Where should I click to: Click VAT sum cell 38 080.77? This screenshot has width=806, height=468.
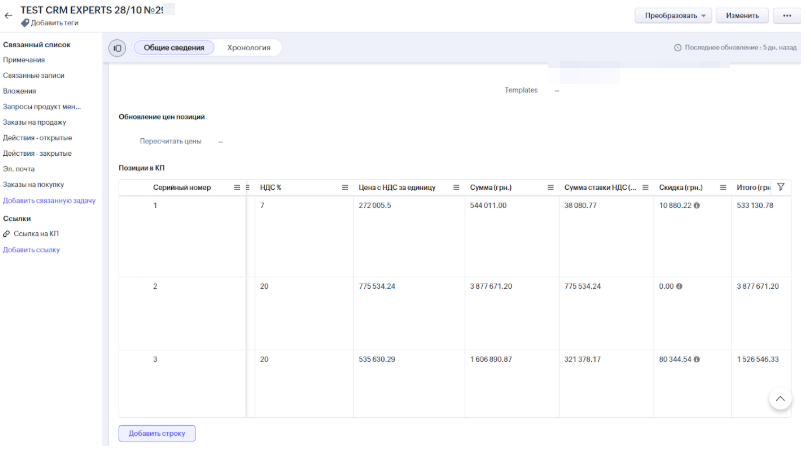click(x=580, y=205)
